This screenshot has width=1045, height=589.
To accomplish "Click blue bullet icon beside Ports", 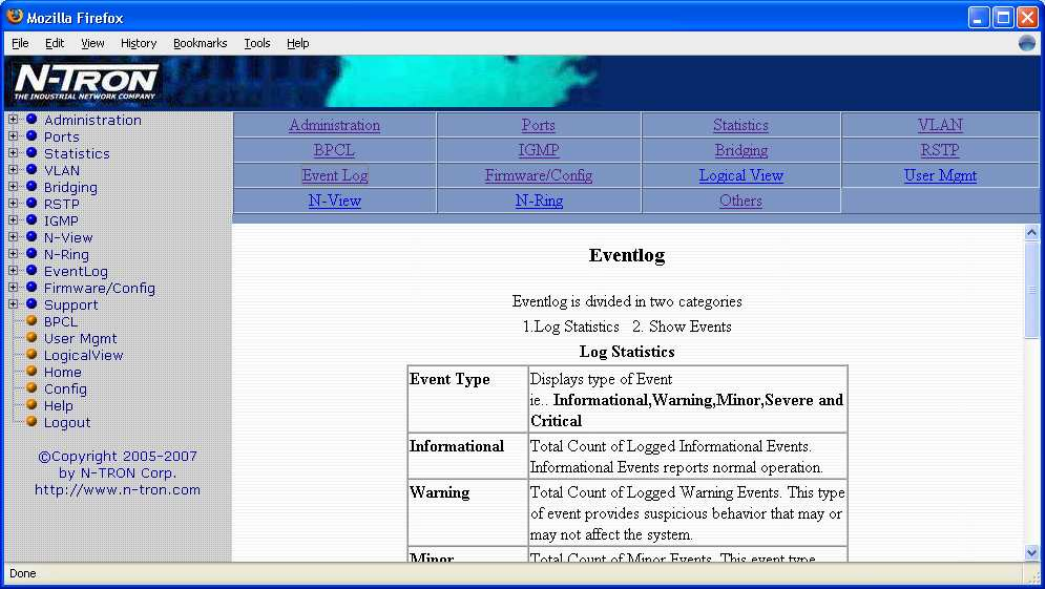I will (x=31, y=136).
